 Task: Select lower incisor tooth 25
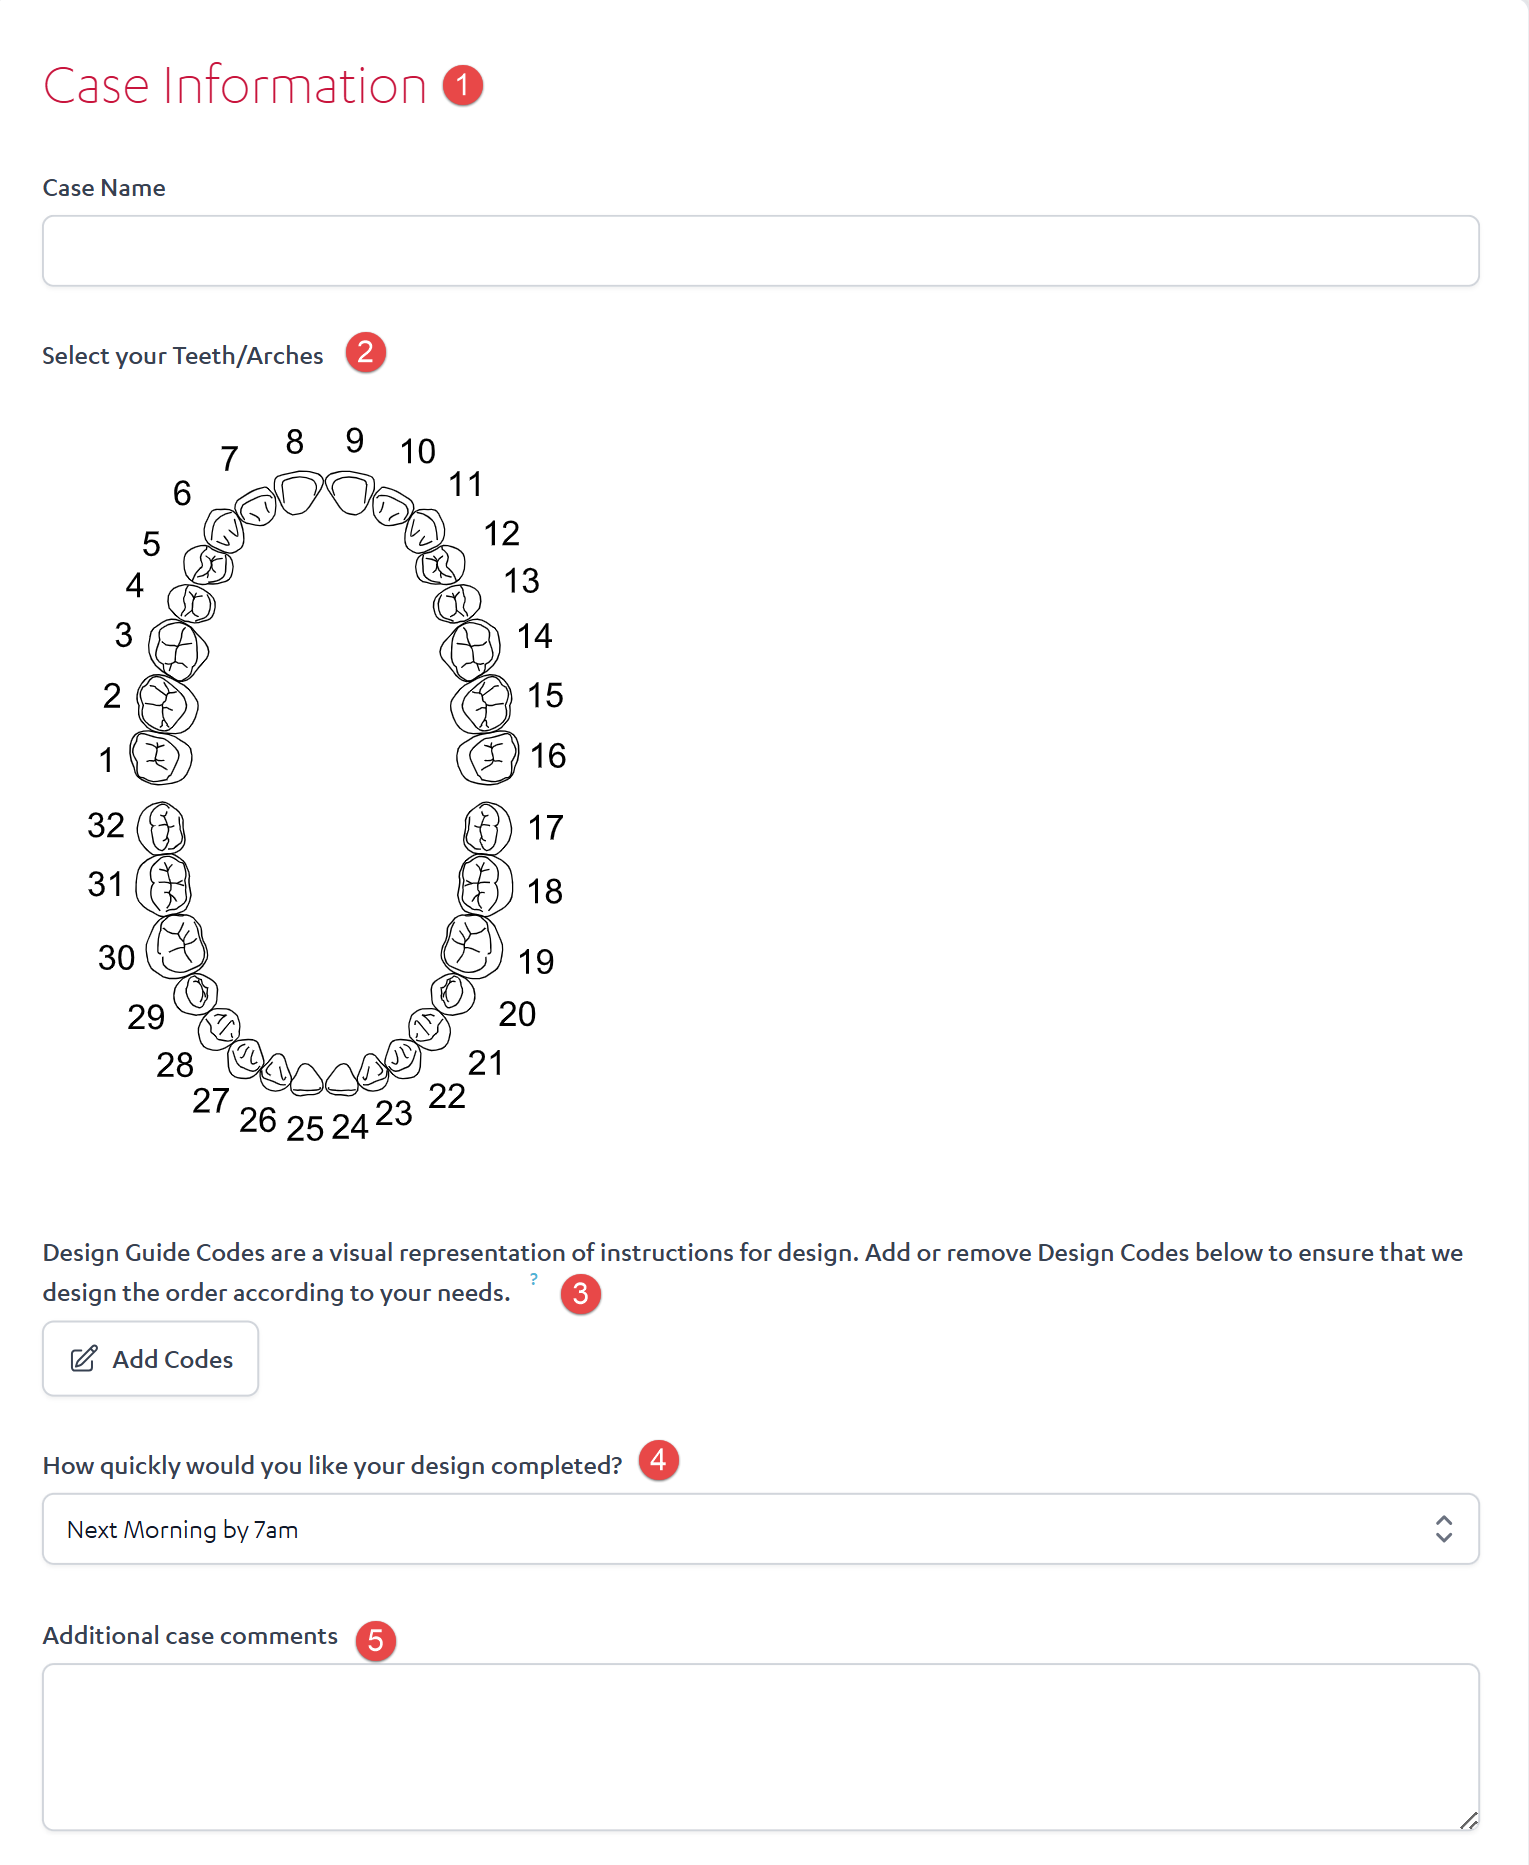306,1080
